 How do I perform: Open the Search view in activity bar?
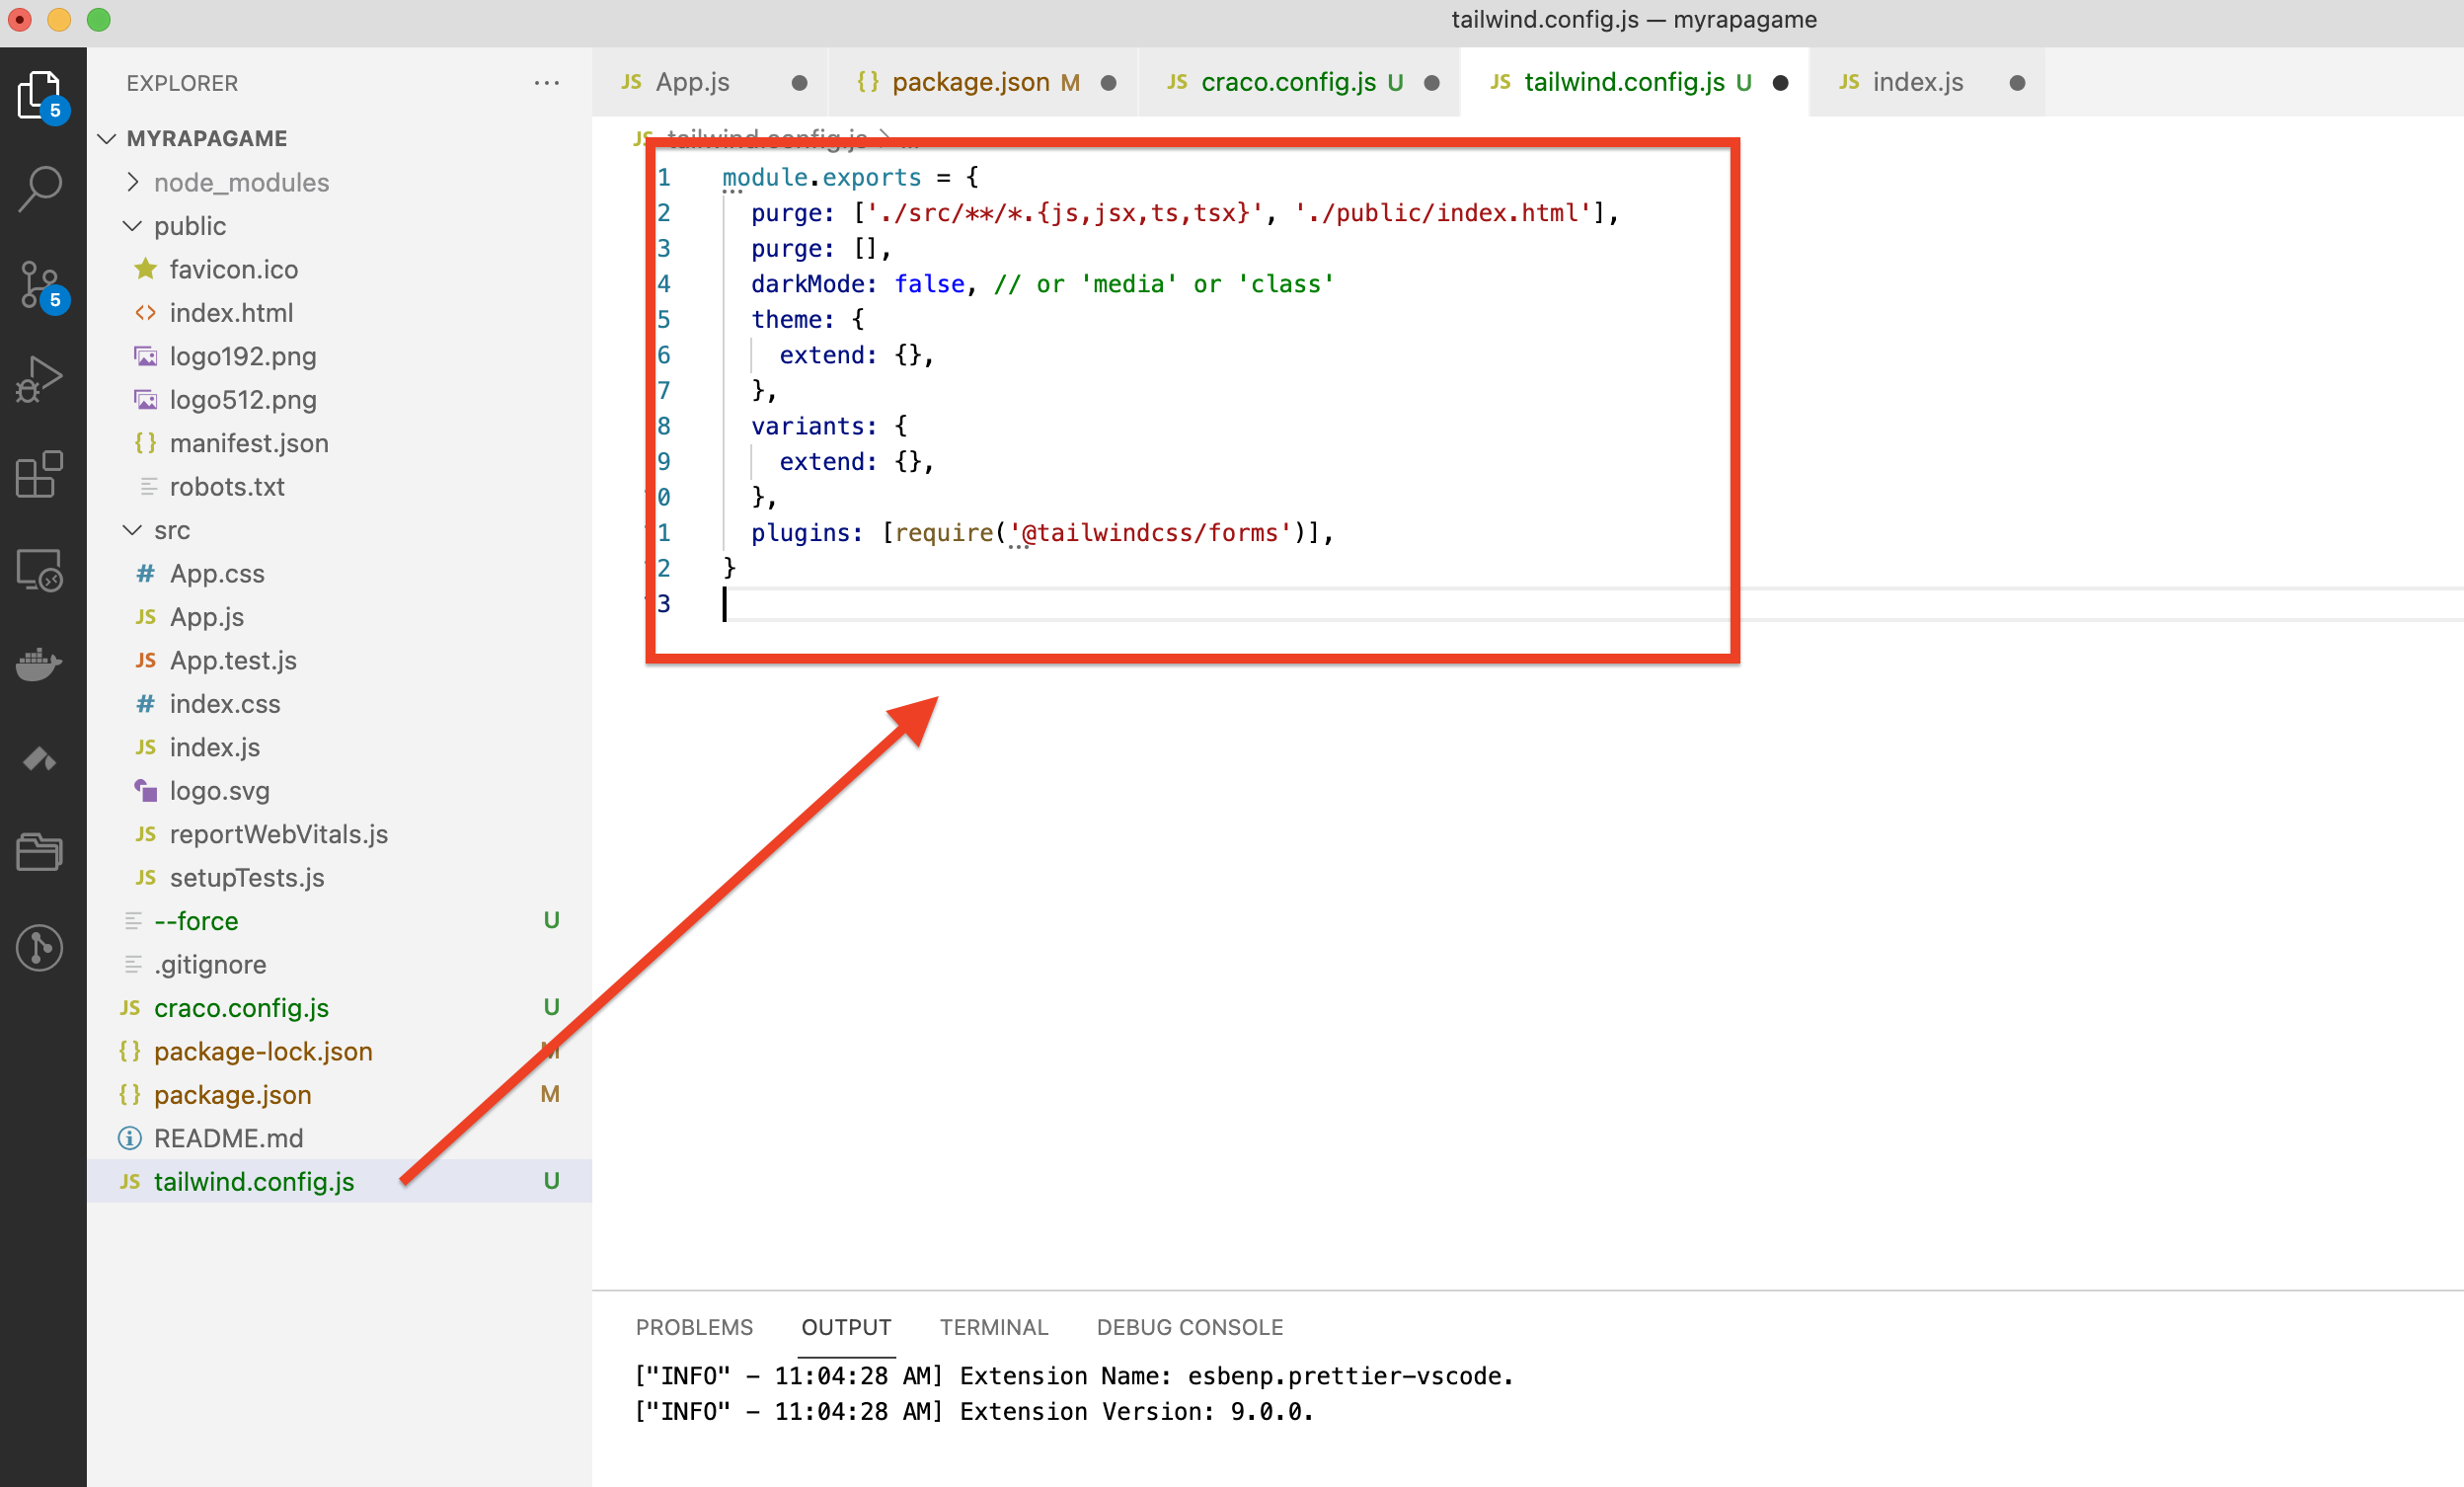pos(40,189)
